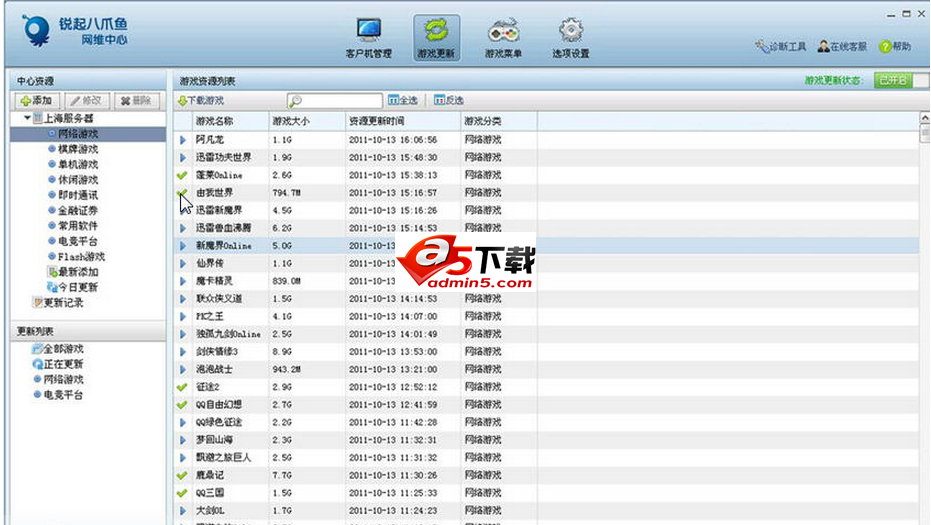Click 下载游戏 download game button
The height and width of the screenshot is (525, 931).
(x=201, y=100)
